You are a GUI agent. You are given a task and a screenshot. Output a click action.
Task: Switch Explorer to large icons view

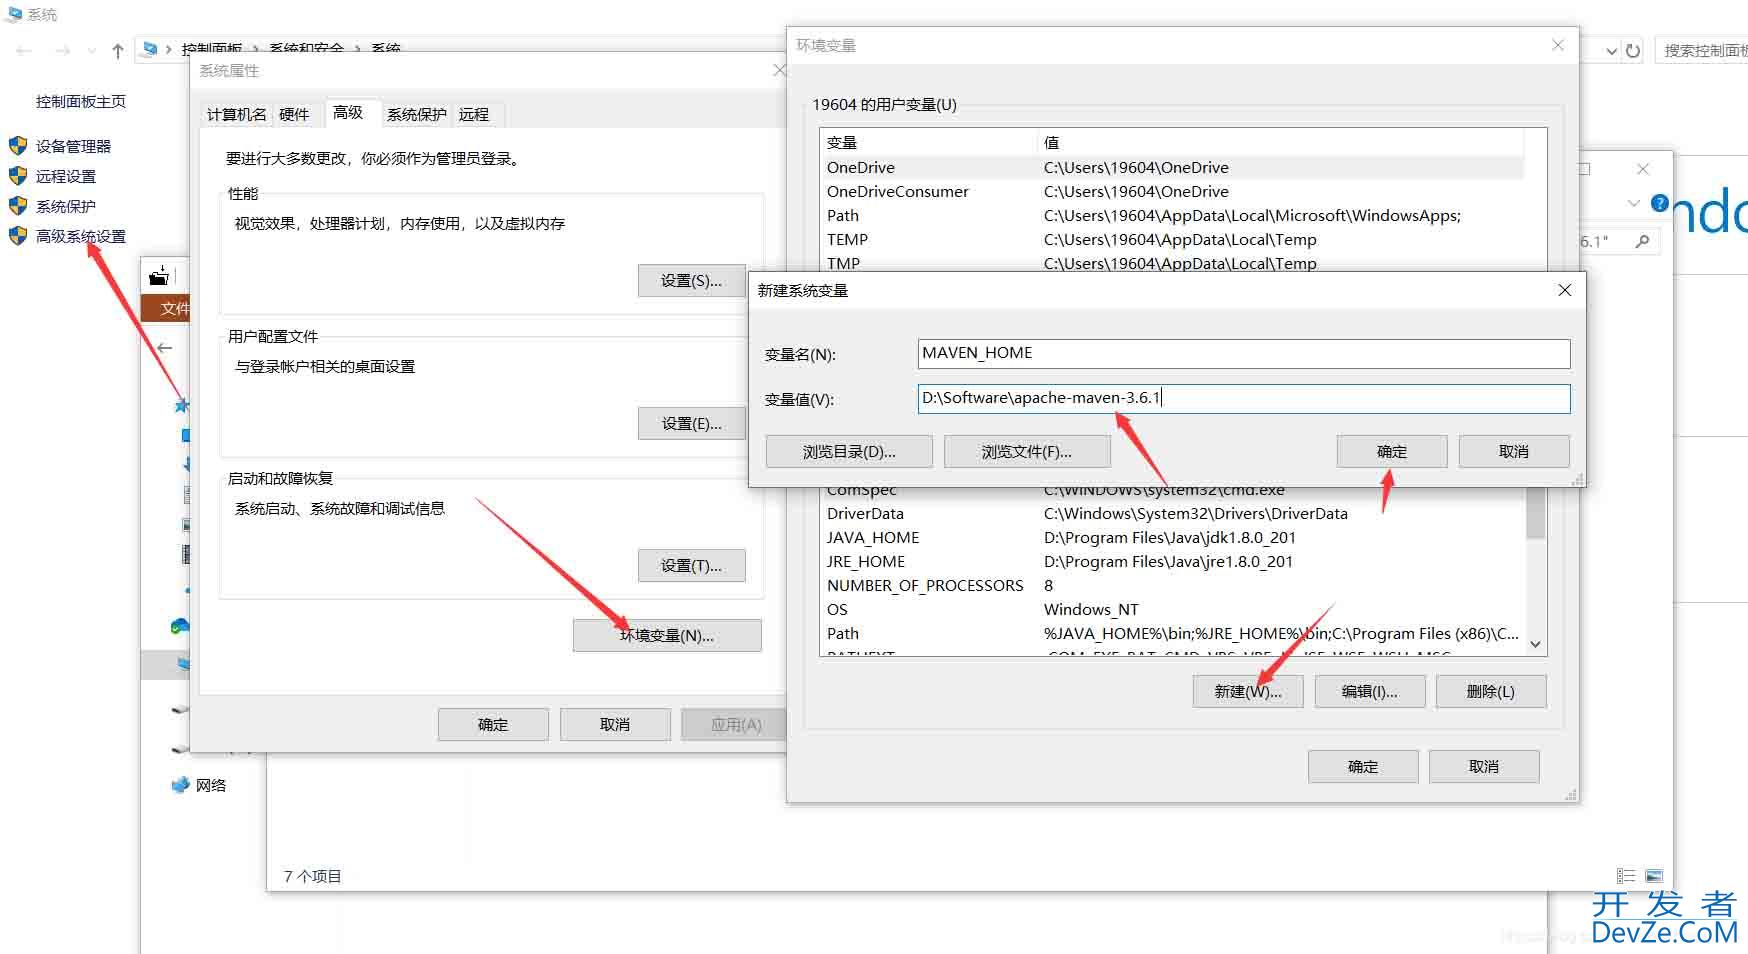(x=1654, y=876)
